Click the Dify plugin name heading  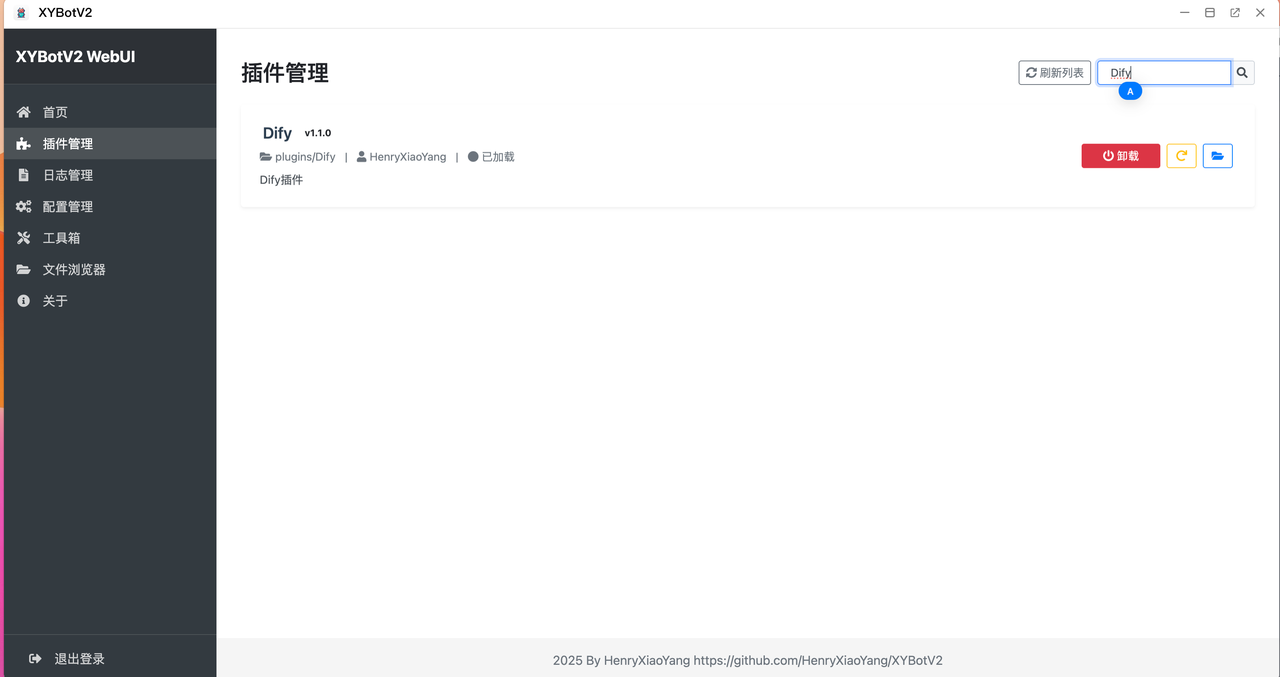[277, 133]
